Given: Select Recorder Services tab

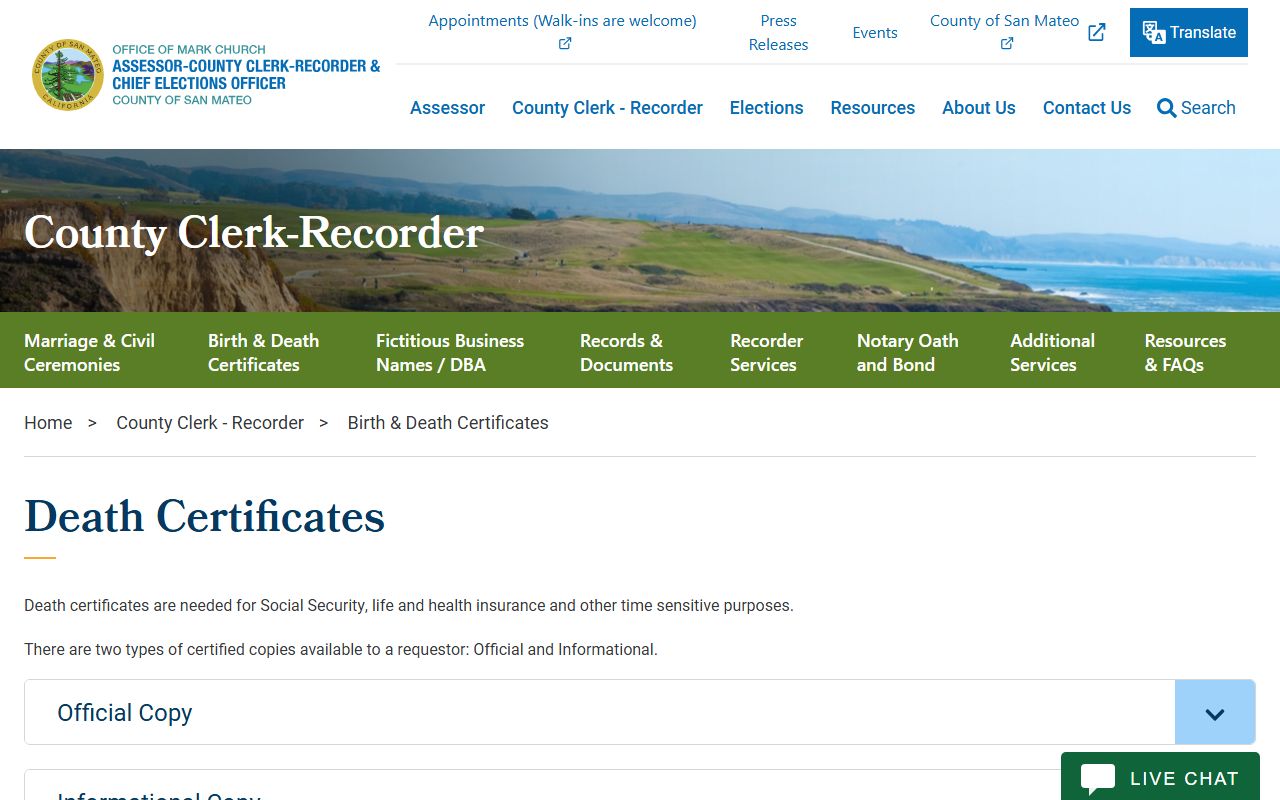Looking at the screenshot, I should (766, 352).
